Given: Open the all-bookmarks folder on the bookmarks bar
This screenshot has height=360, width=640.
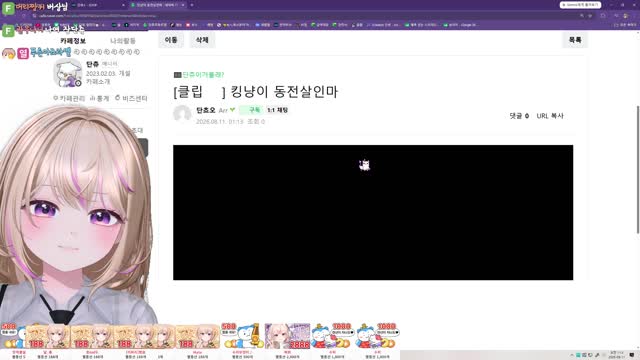Looking at the screenshot, I should [x=624, y=25].
